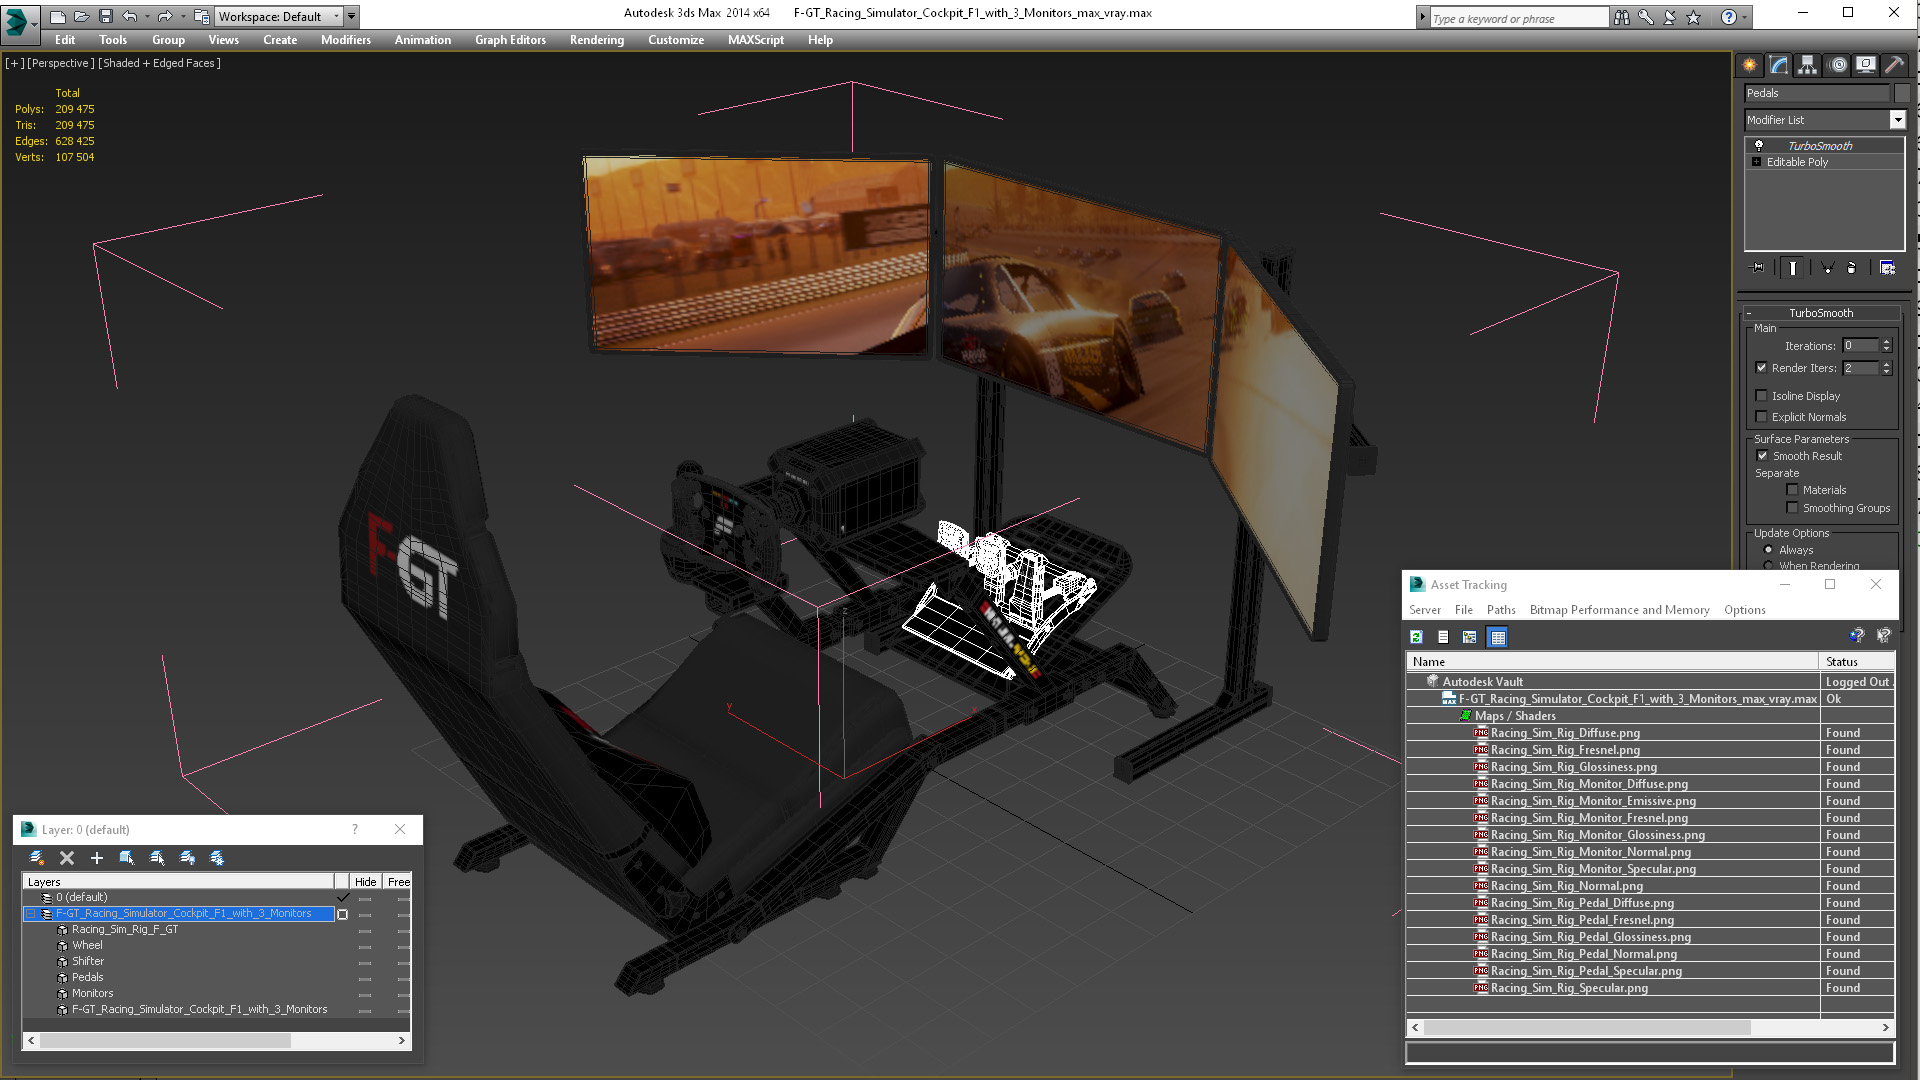Screen dimensions: 1920x1080
Task: Open Configure Modifier Sets icon
Action: pos(1887,268)
